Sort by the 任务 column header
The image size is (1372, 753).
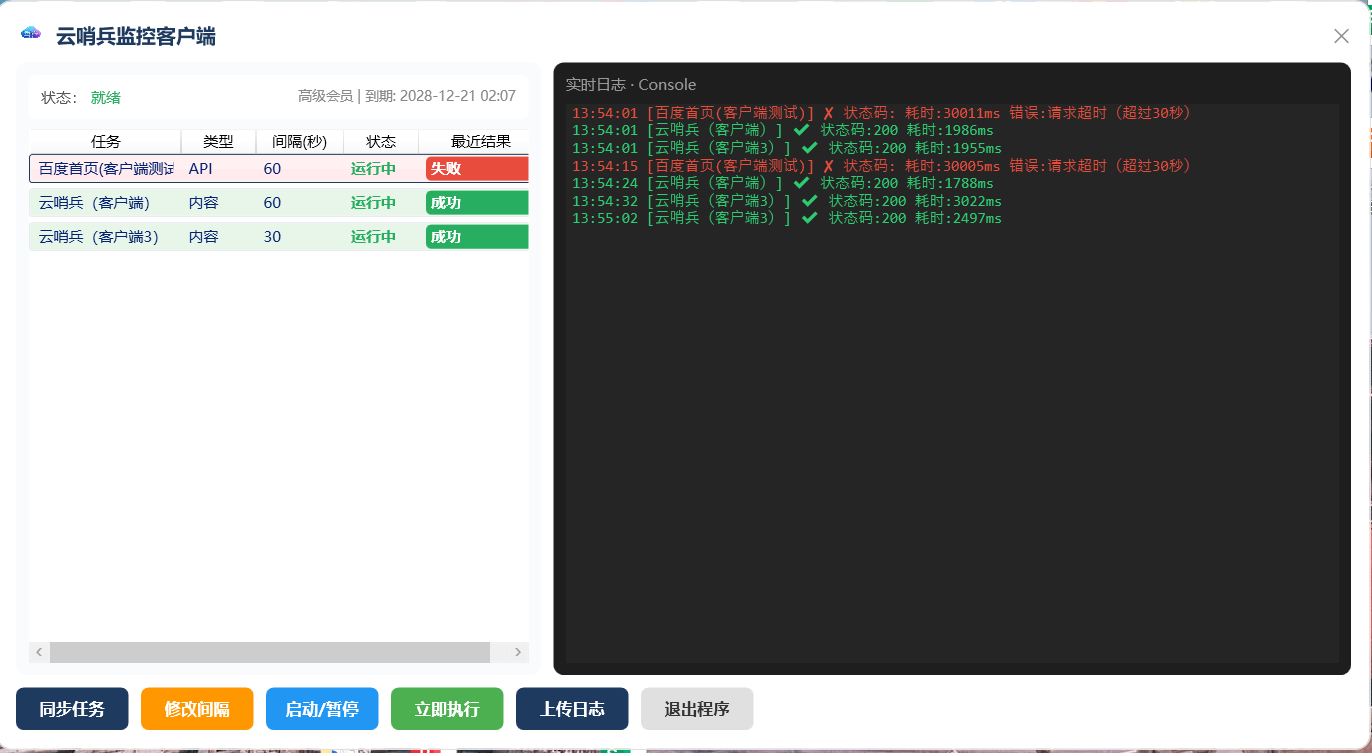pyautogui.click(x=105, y=141)
